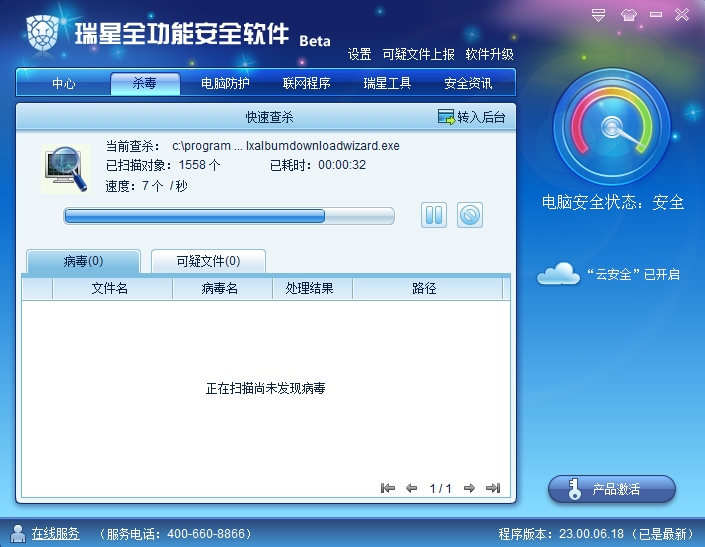Image resolution: width=705 pixels, height=547 pixels.
Task: Click the security status gauge
Action: (x=611, y=127)
